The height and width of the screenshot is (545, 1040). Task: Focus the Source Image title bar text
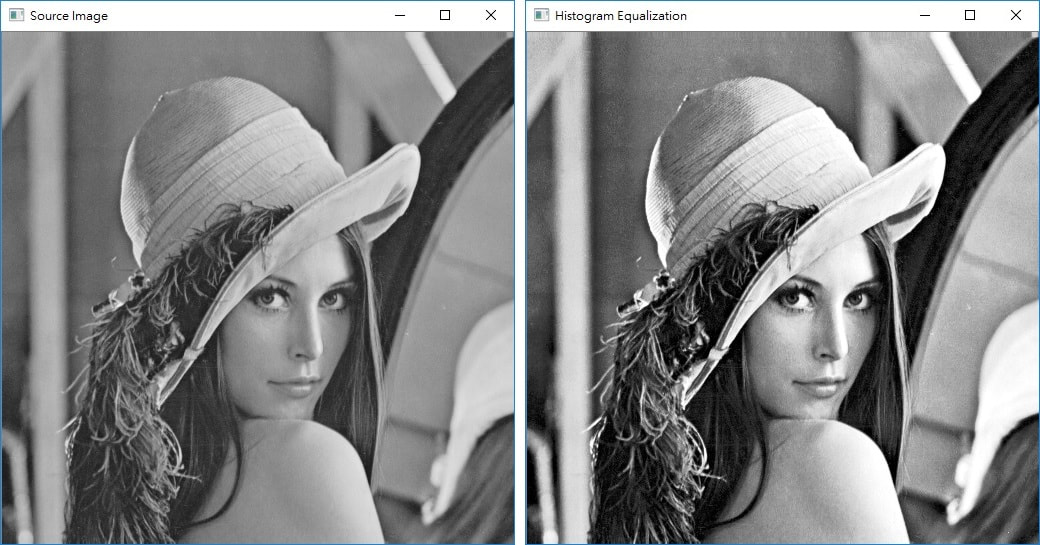69,16
